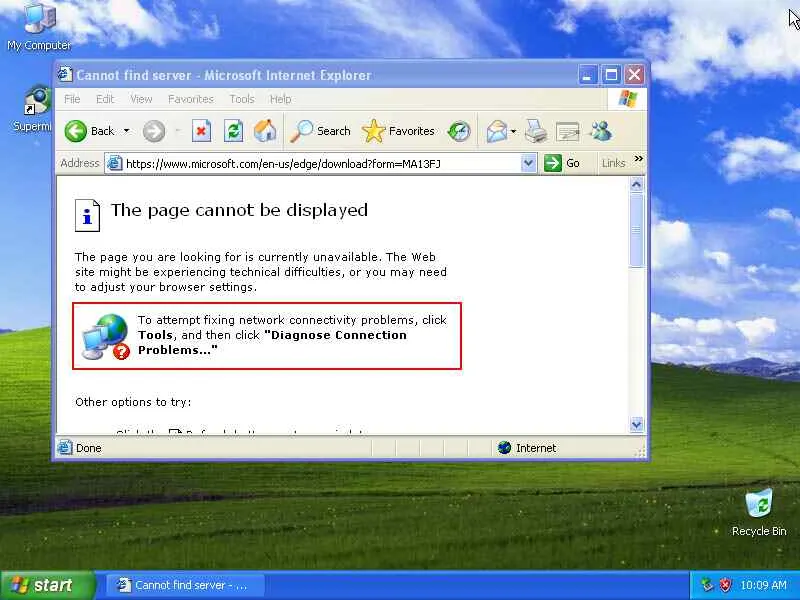This screenshot has height=600, width=800.
Task: Open the Back history dropdown arrow
Action: coord(127,131)
